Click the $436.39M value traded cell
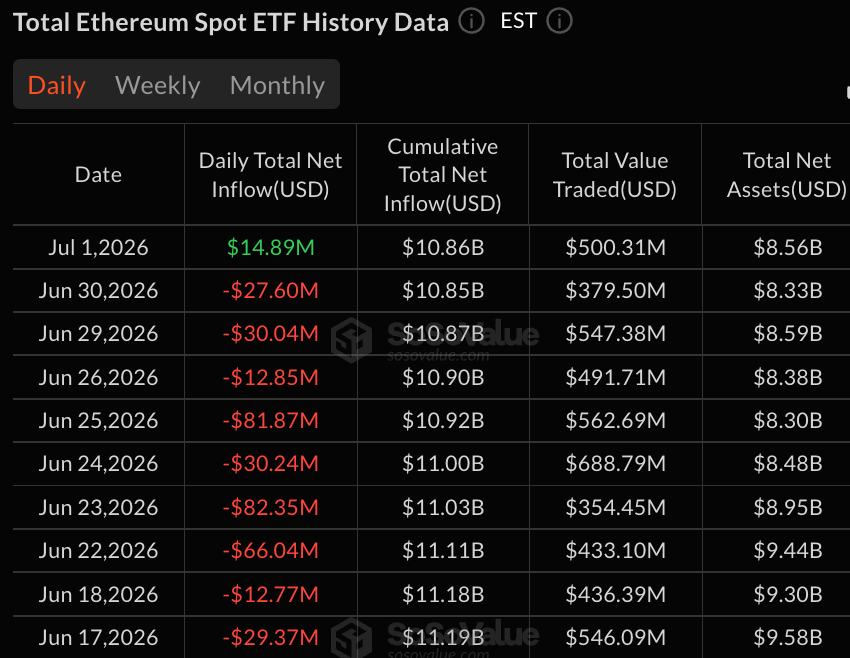 pyautogui.click(x=615, y=595)
